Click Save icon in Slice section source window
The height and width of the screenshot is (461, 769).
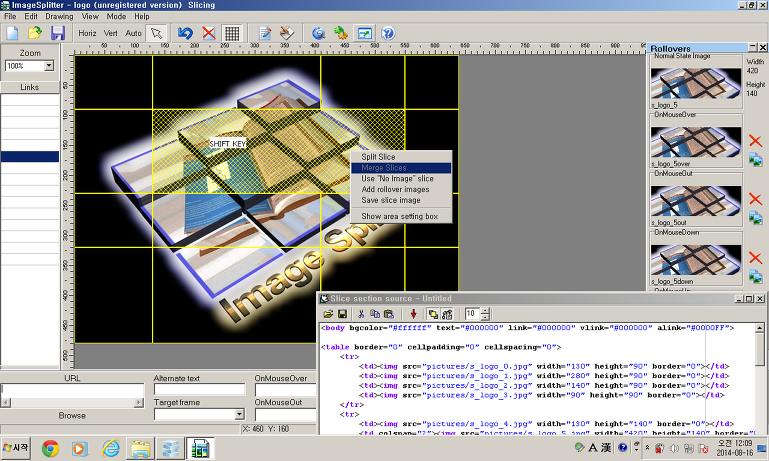[x=342, y=314]
